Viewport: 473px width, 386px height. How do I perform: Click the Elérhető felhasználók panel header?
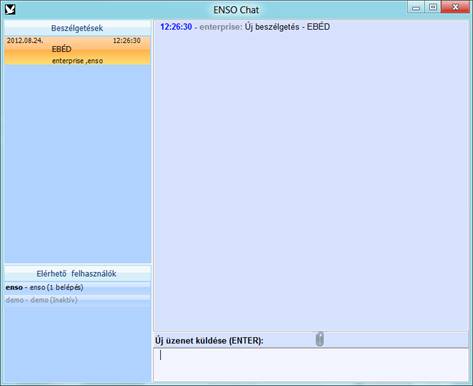[77, 274]
